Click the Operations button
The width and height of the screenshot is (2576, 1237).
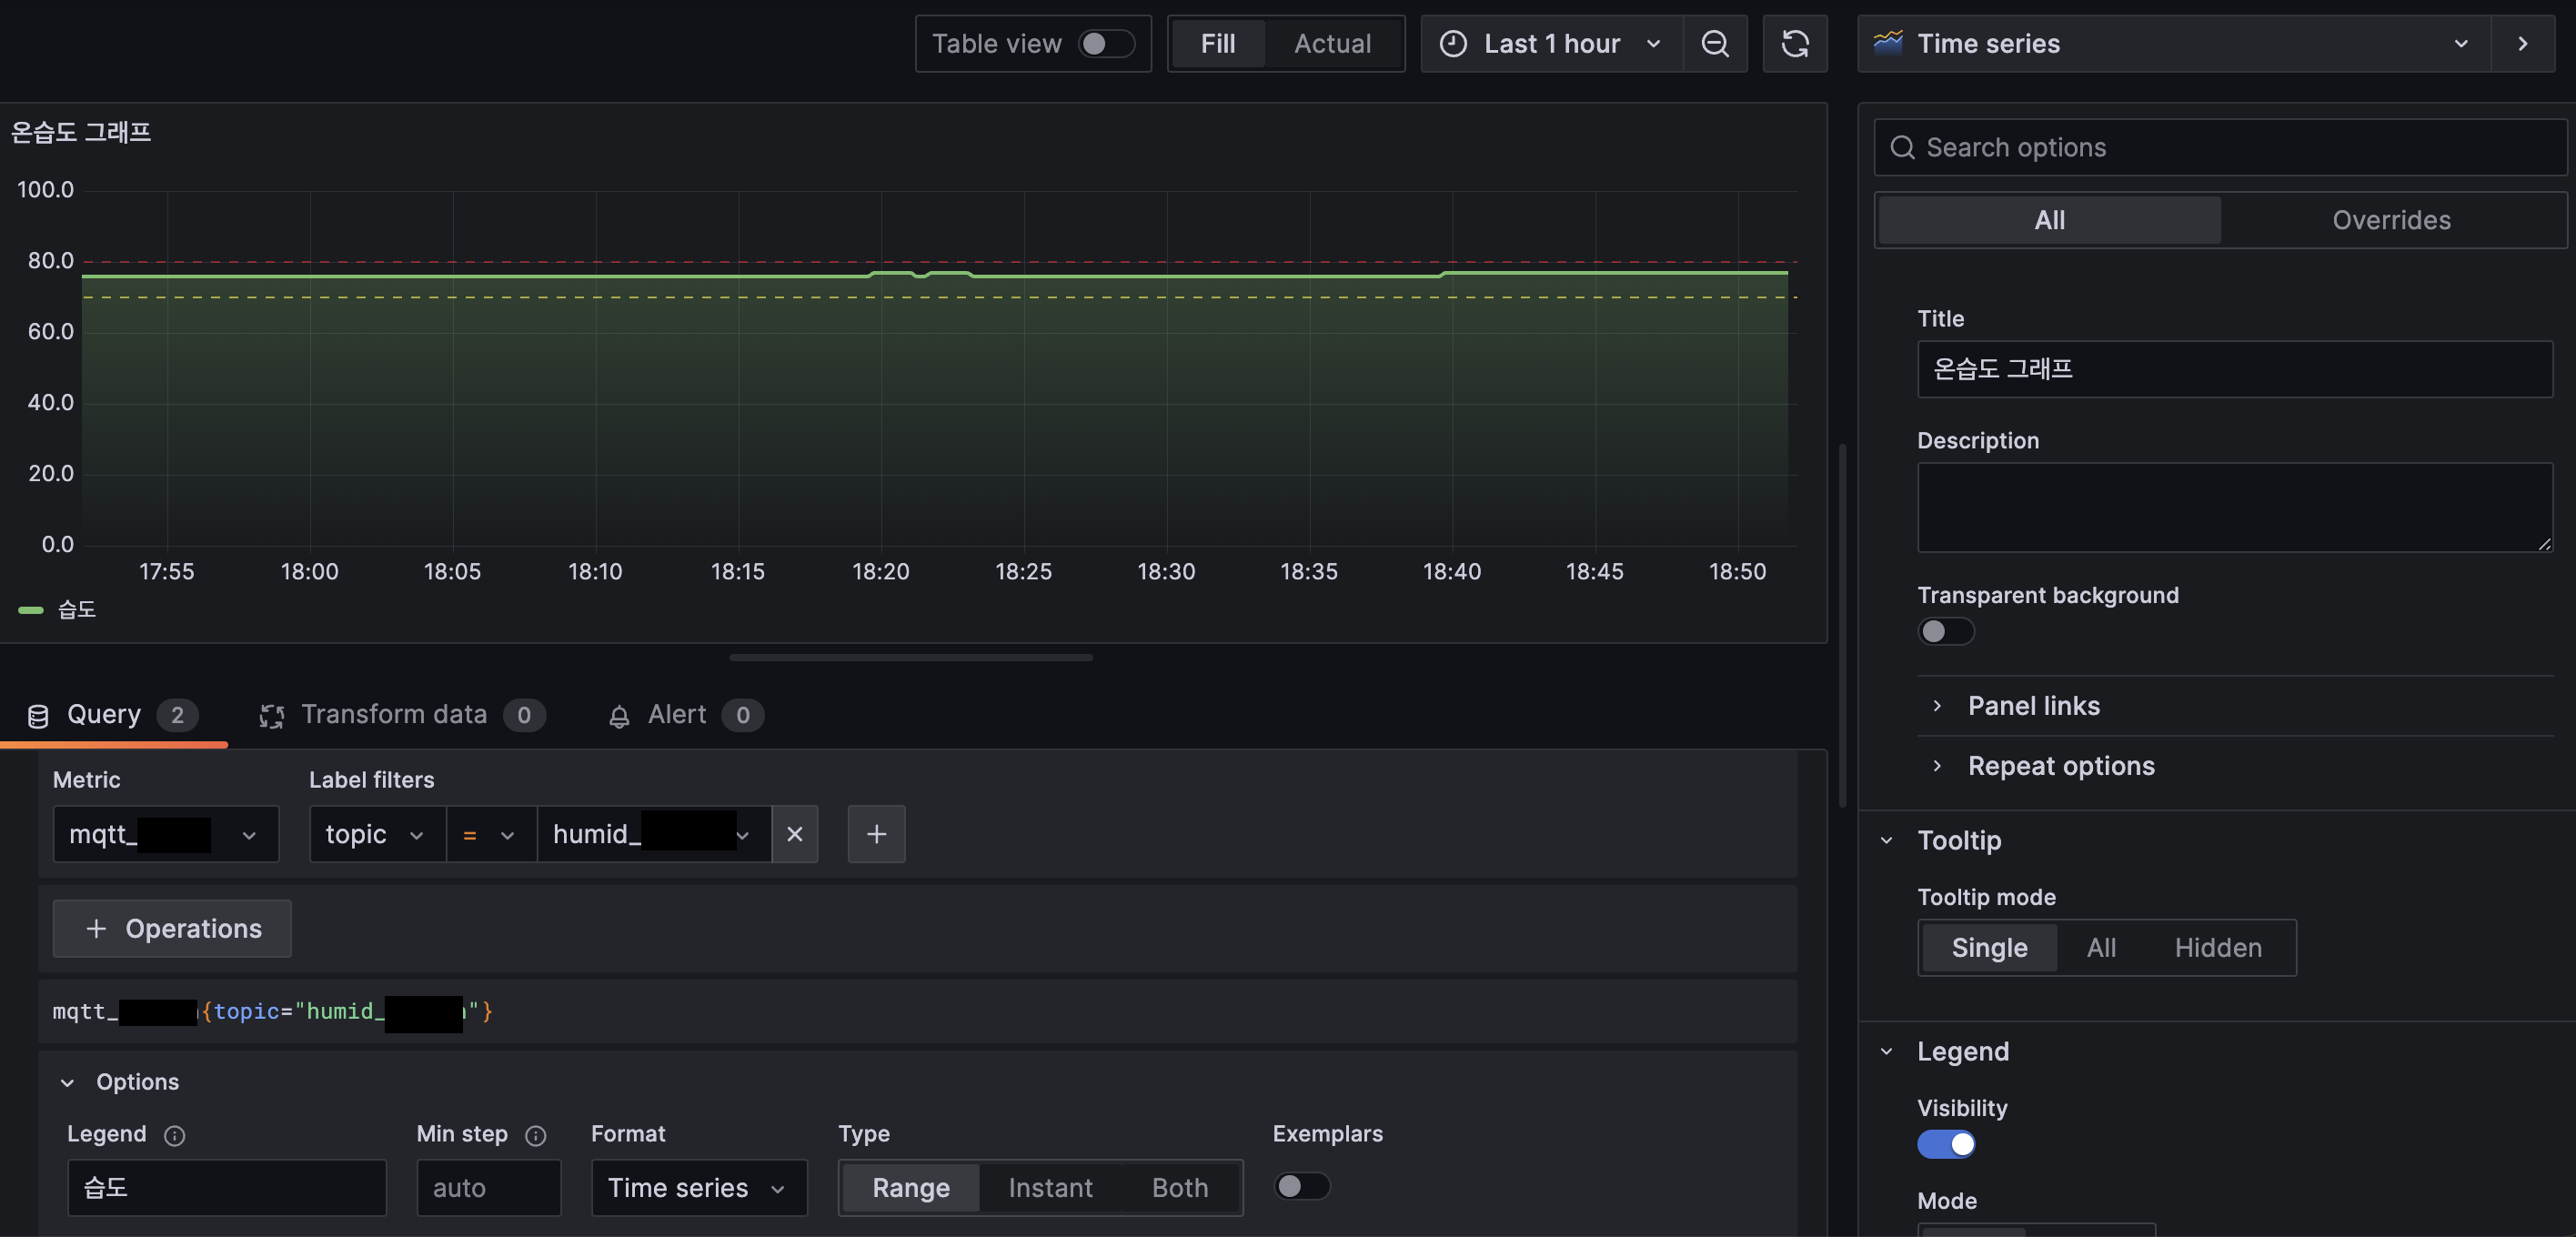(x=172, y=928)
